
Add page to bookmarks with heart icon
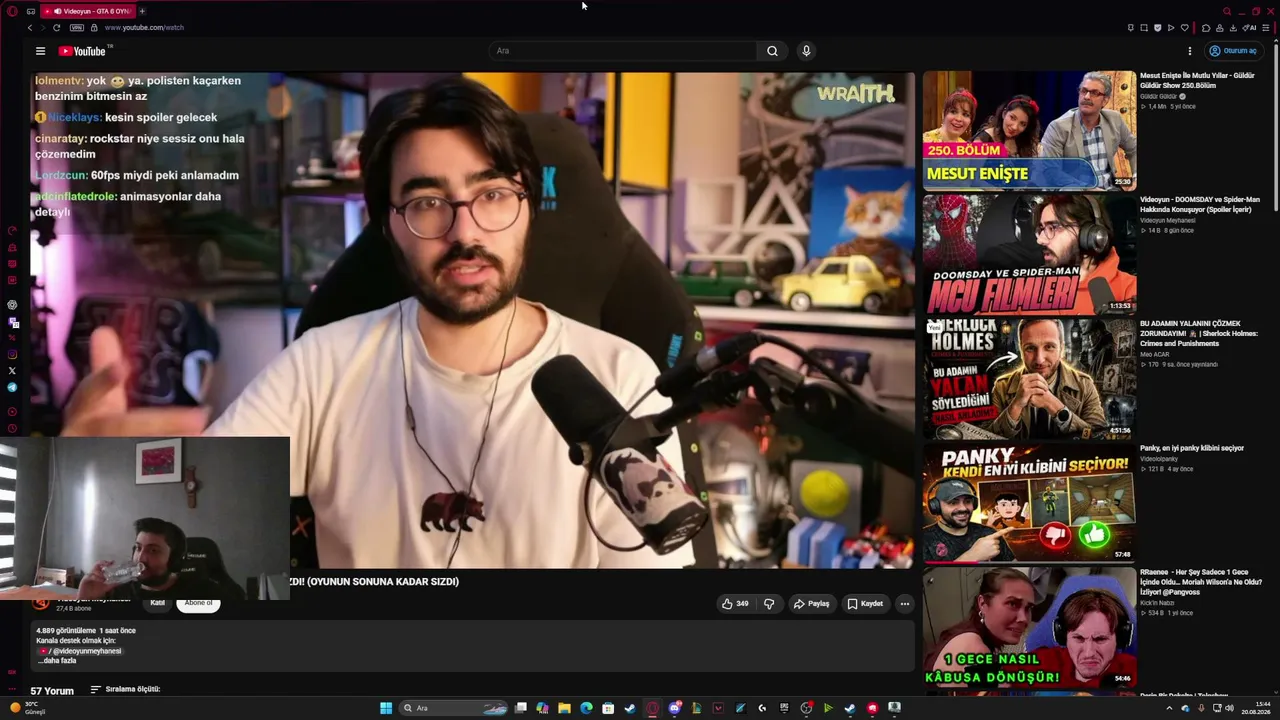(x=1185, y=28)
